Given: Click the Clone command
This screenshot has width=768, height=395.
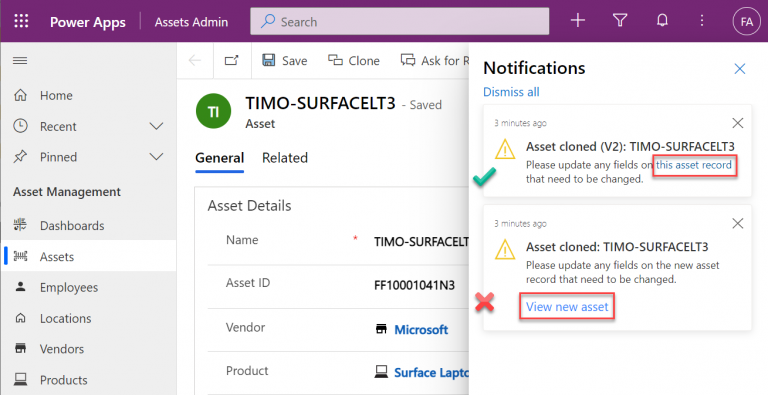Looking at the screenshot, I should [354, 60].
